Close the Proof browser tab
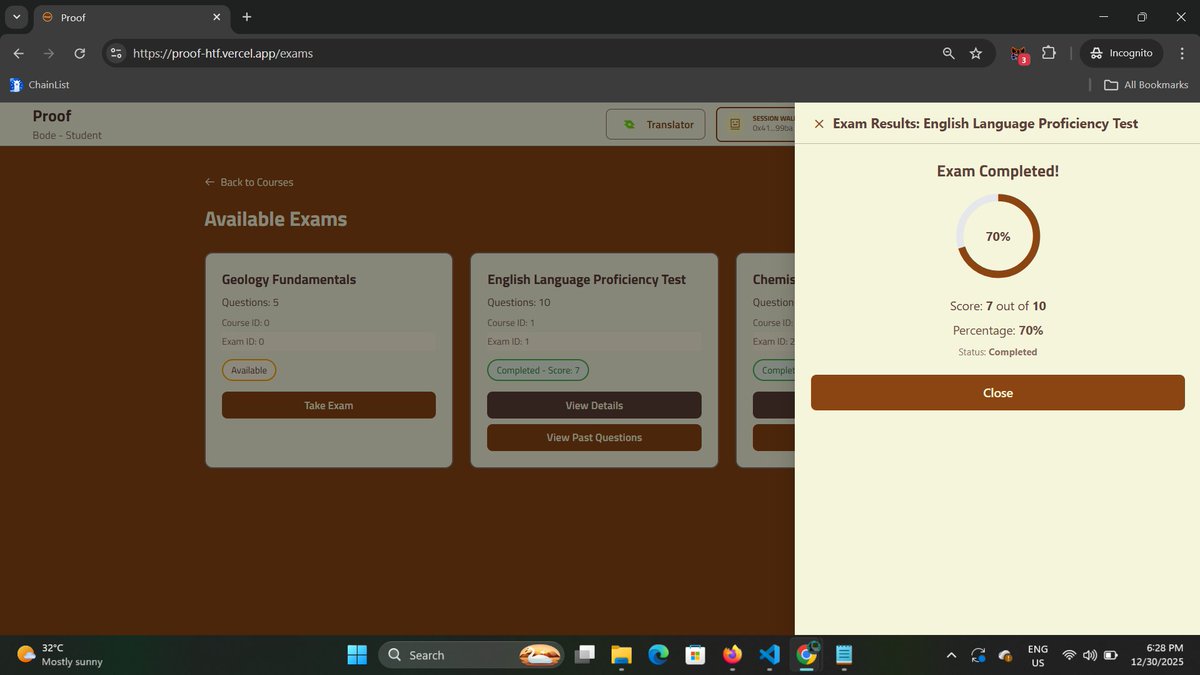 217,17
